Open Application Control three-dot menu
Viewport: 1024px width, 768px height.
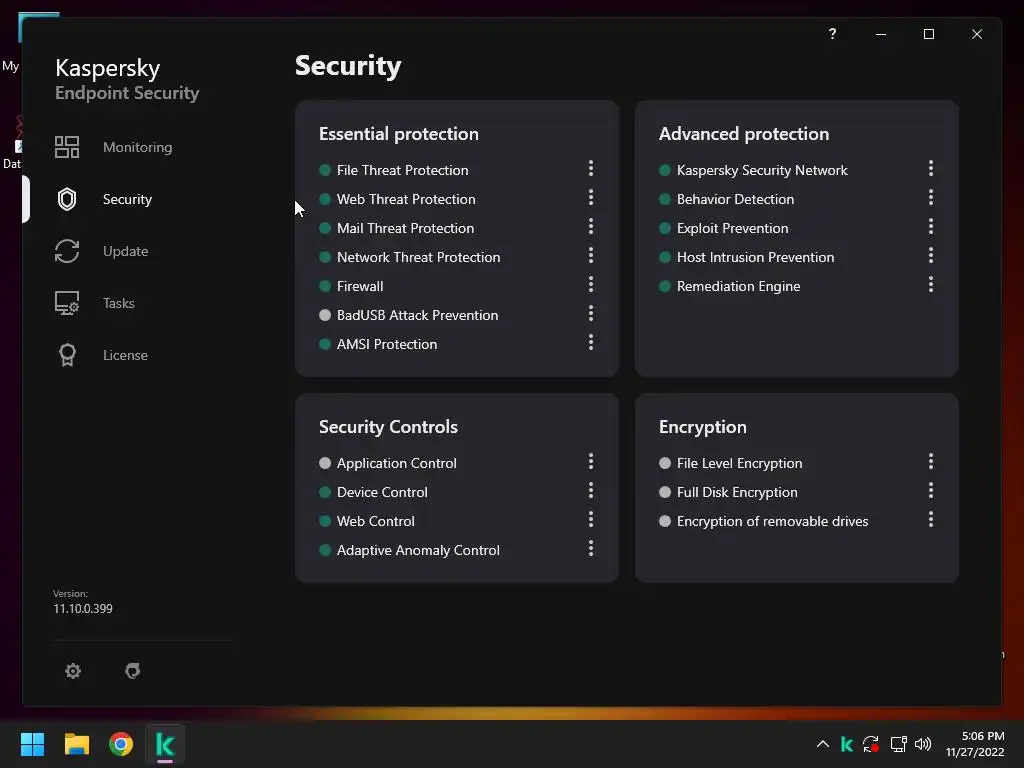click(x=591, y=462)
